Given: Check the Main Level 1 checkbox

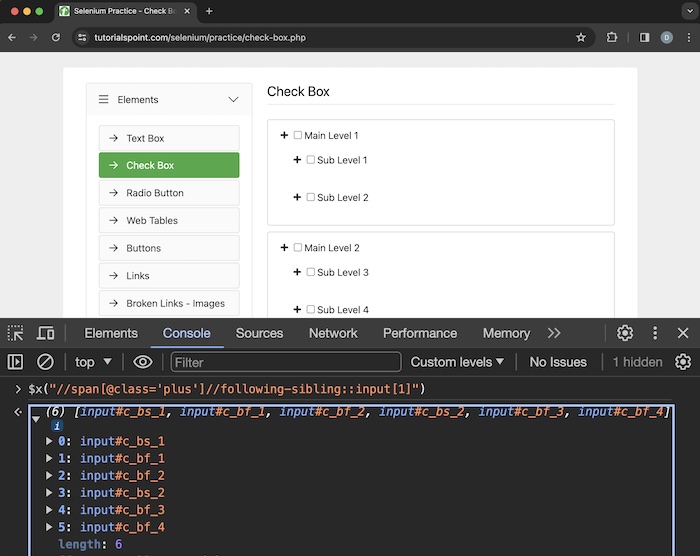Looking at the screenshot, I should pyautogui.click(x=298, y=135).
